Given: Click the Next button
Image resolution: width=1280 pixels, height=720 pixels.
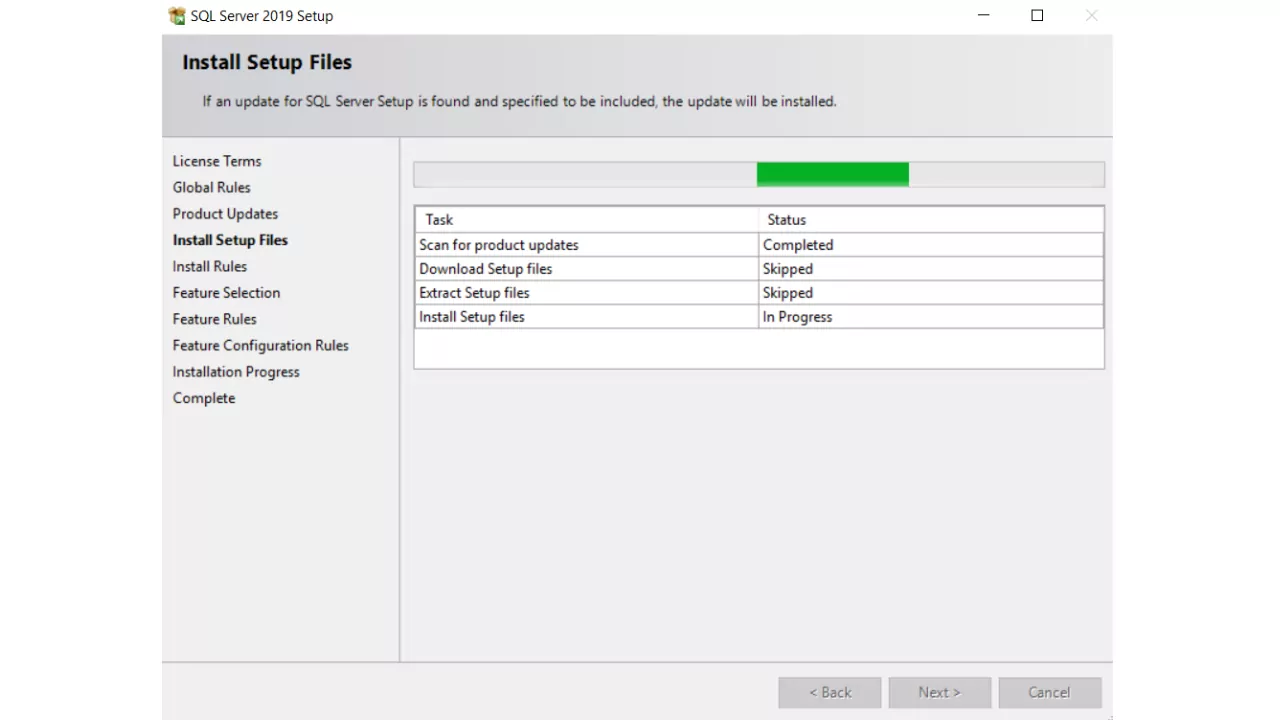Looking at the screenshot, I should pos(939,692).
